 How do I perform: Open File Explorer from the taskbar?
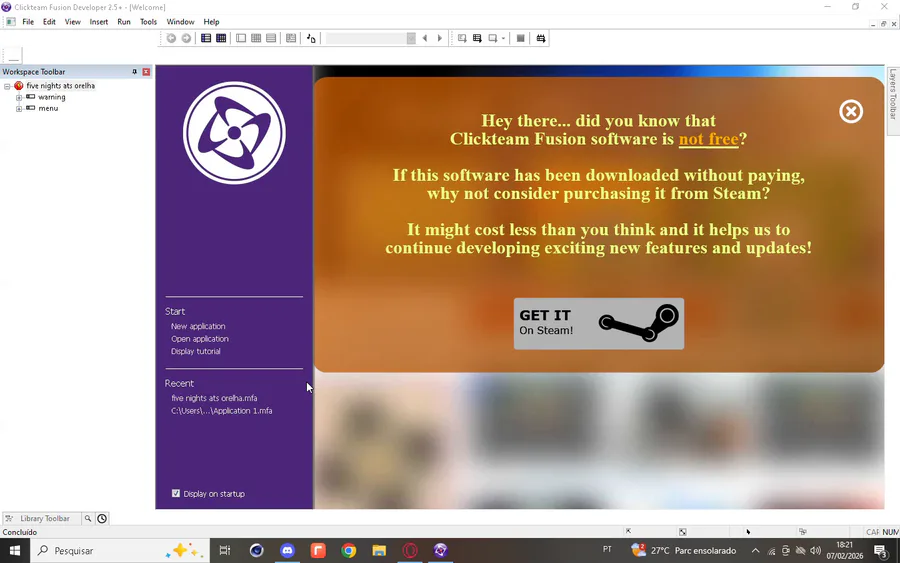[379, 551]
